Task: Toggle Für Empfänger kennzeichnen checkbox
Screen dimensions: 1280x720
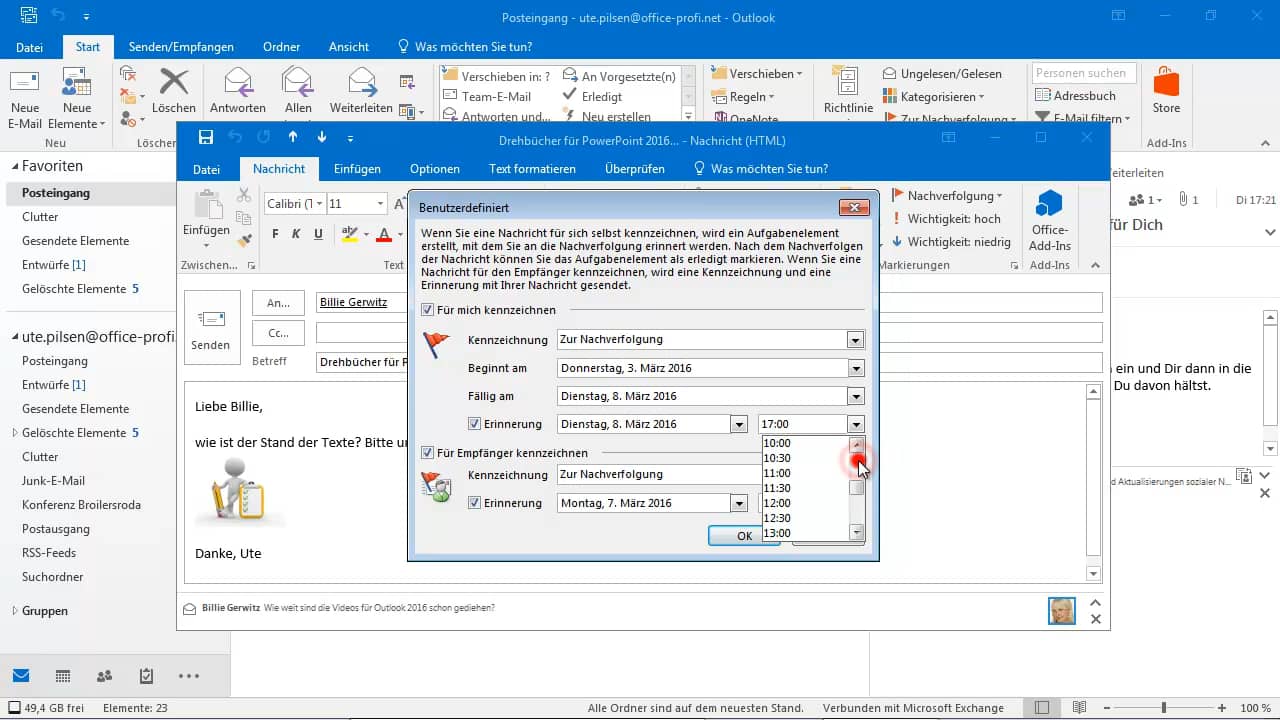Action: click(x=428, y=453)
